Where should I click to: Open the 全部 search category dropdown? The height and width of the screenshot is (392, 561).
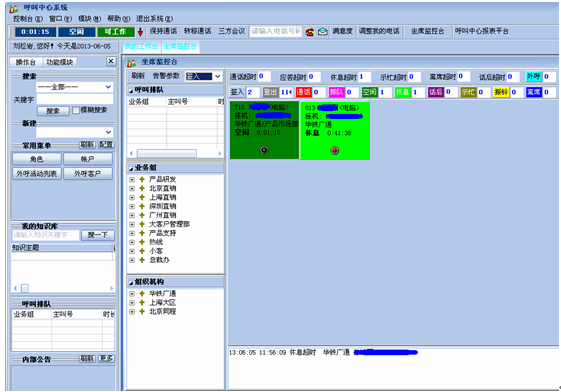coord(74,87)
